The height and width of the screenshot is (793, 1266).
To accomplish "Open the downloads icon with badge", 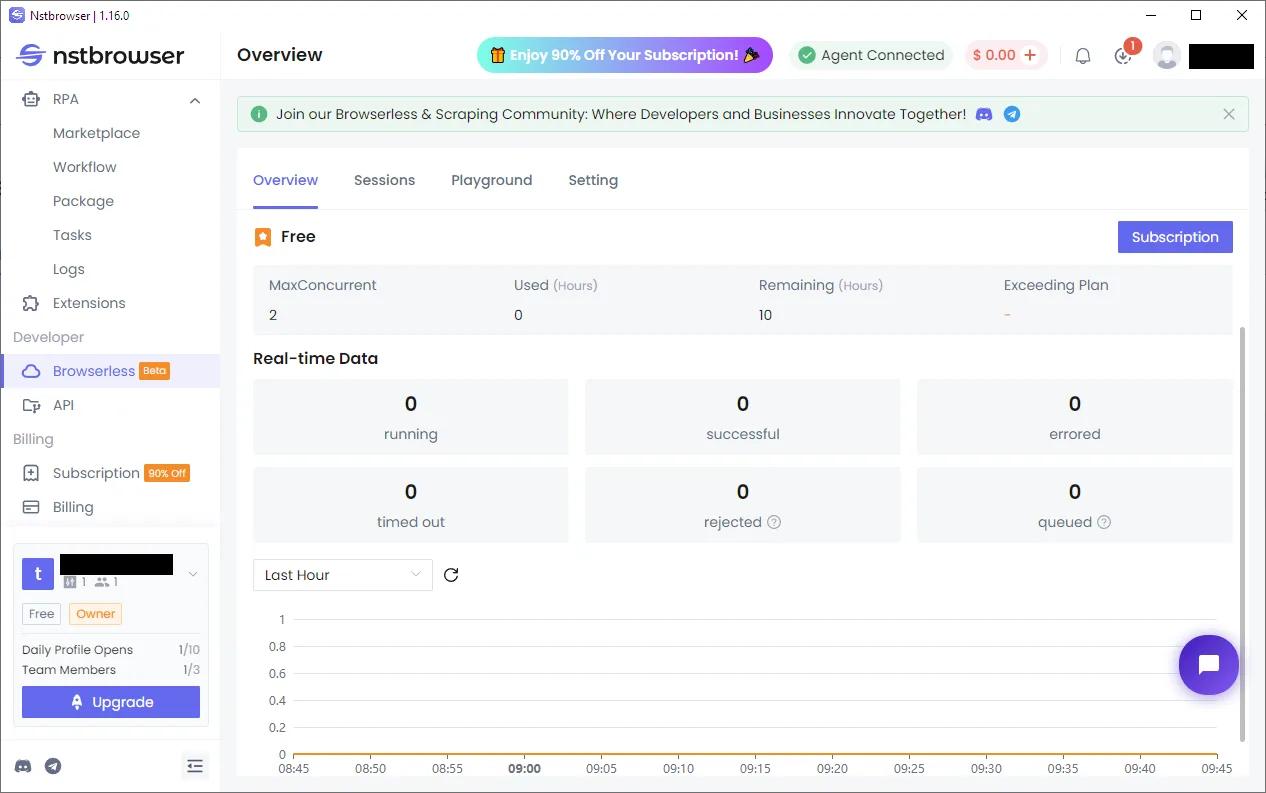I will tap(1123, 56).
